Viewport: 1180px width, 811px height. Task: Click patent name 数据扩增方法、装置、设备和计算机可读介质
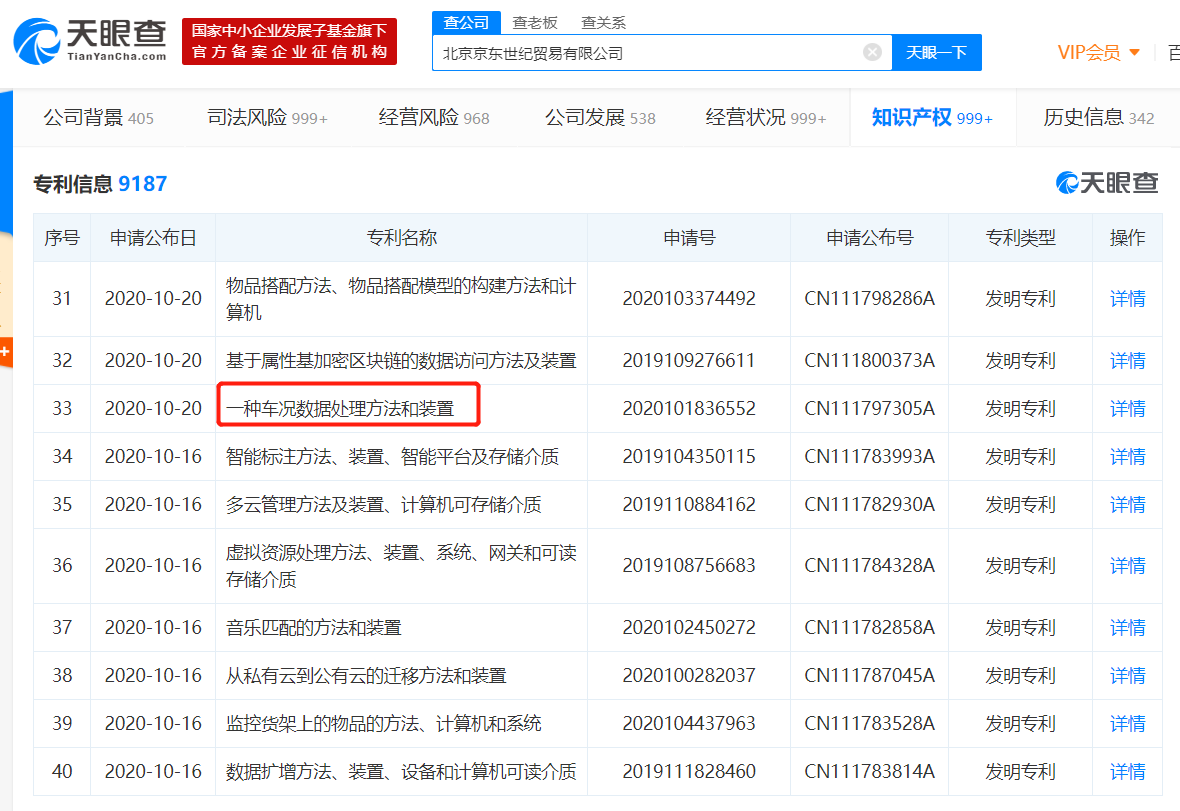(x=401, y=771)
